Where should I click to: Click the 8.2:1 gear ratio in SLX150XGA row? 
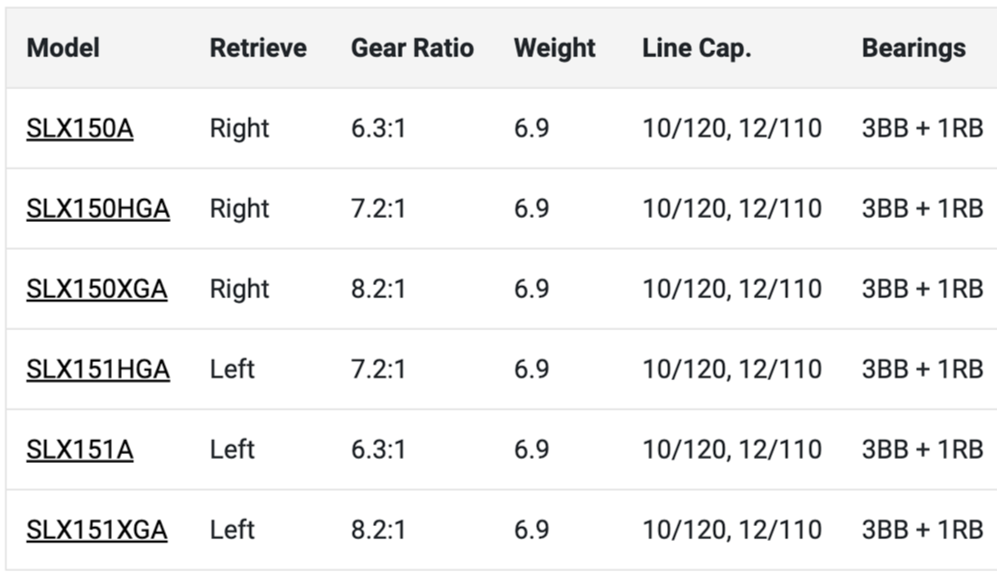point(378,289)
